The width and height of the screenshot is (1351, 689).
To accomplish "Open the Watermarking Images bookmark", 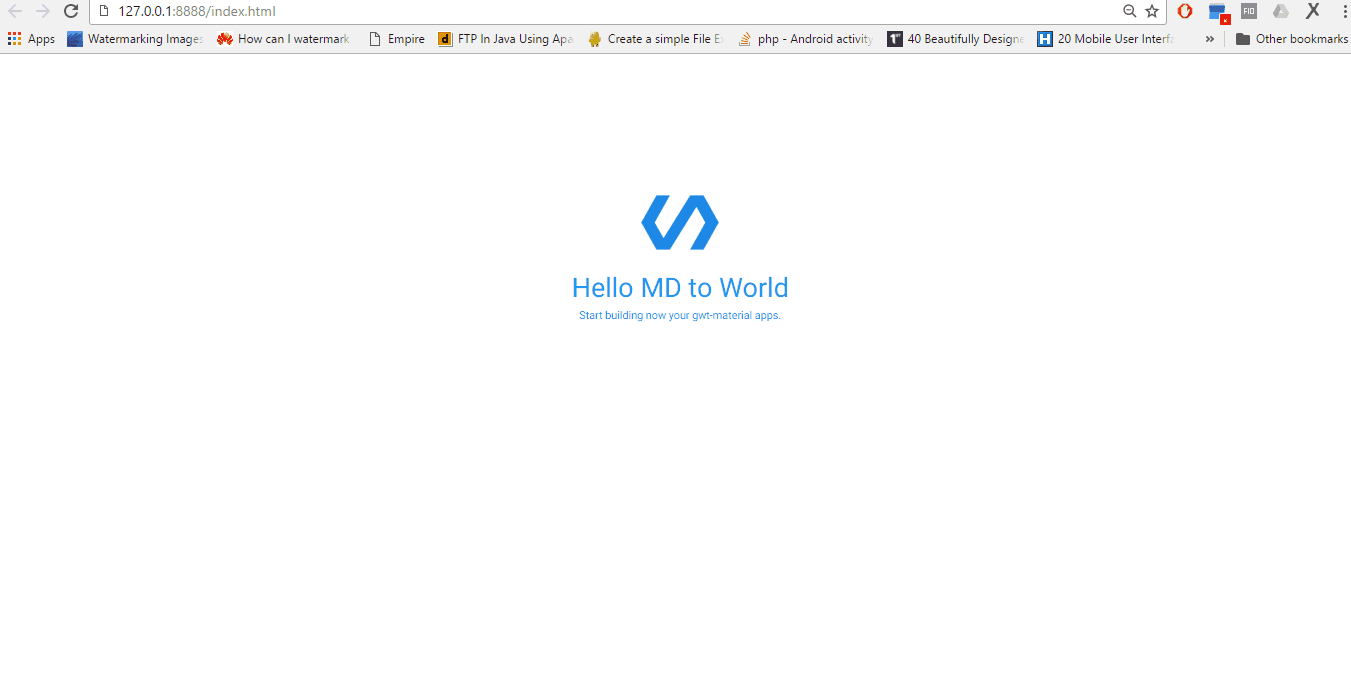I will click(x=135, y=39).
